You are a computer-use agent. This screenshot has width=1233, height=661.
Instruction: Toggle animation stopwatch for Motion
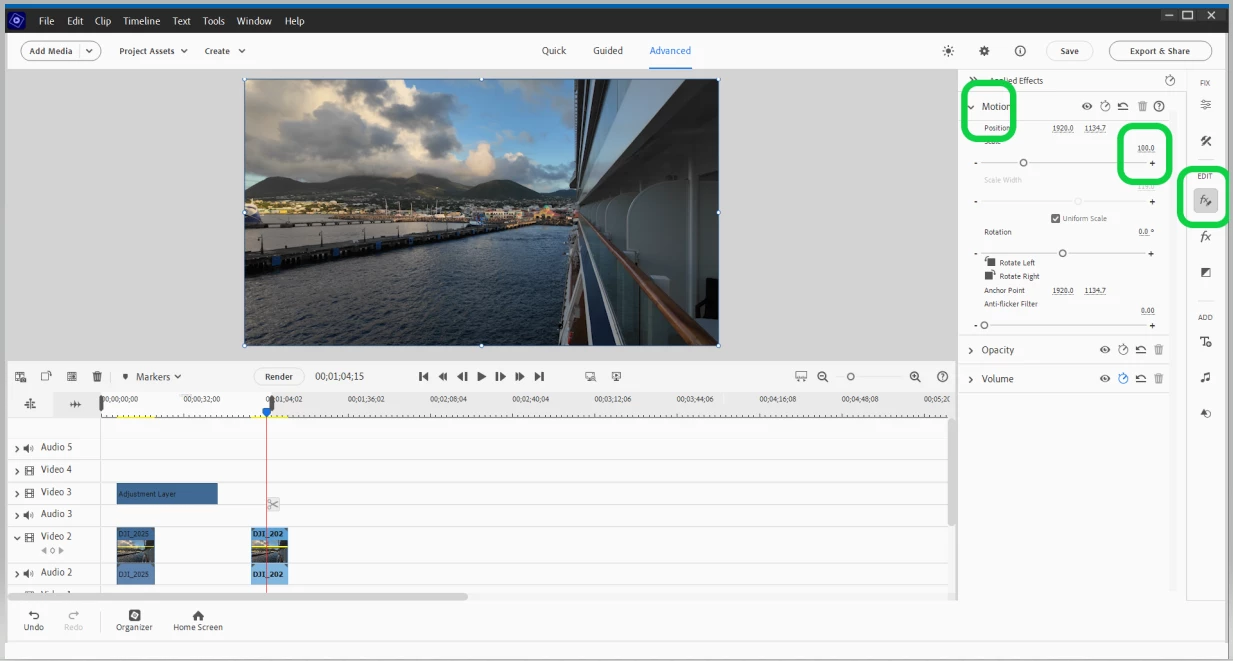pyautogui.click(x=1105, y=106)
